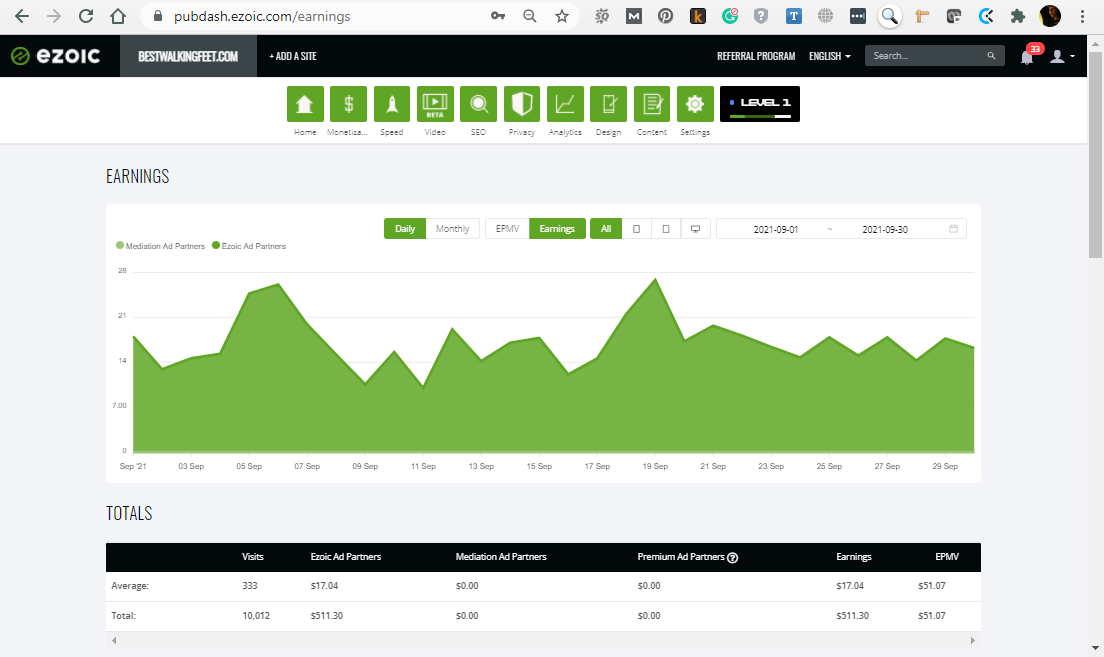Image resolution: width=1104 pixels, height=657 pixels.
Task: Select All devices filter
Action: (x=606, y=229)
